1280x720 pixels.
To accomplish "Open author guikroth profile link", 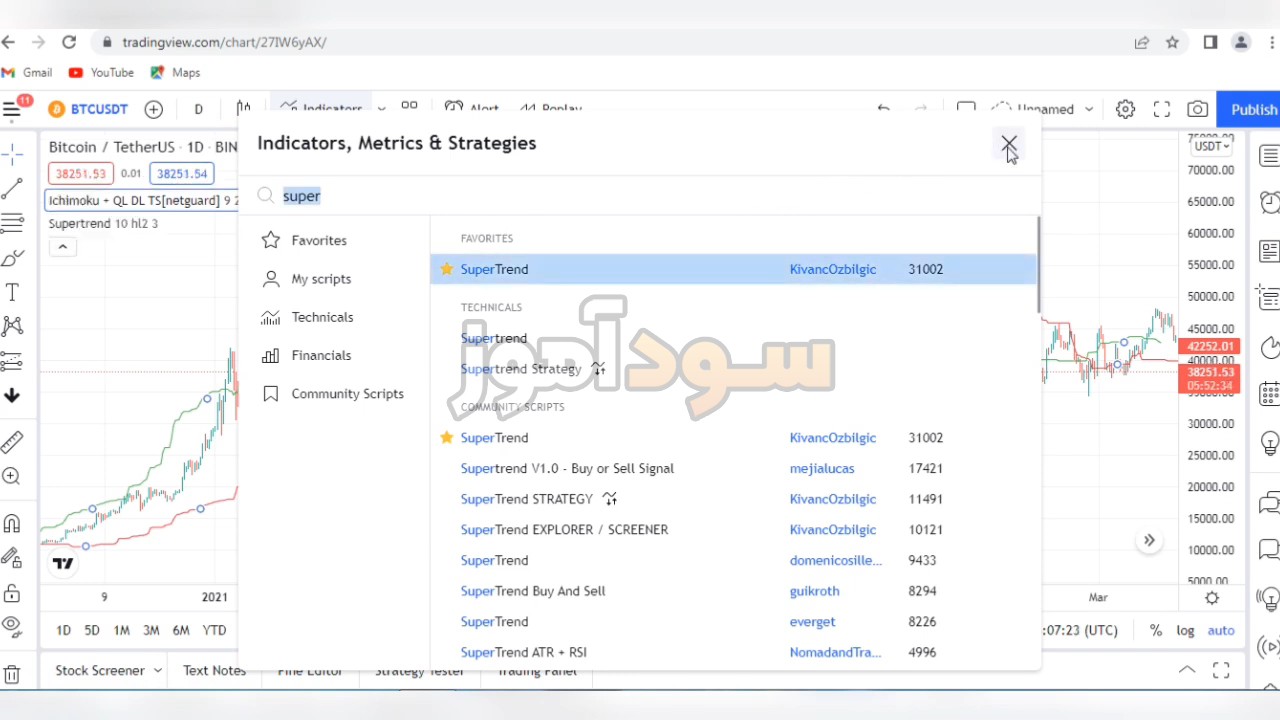I will coord(814,591).
